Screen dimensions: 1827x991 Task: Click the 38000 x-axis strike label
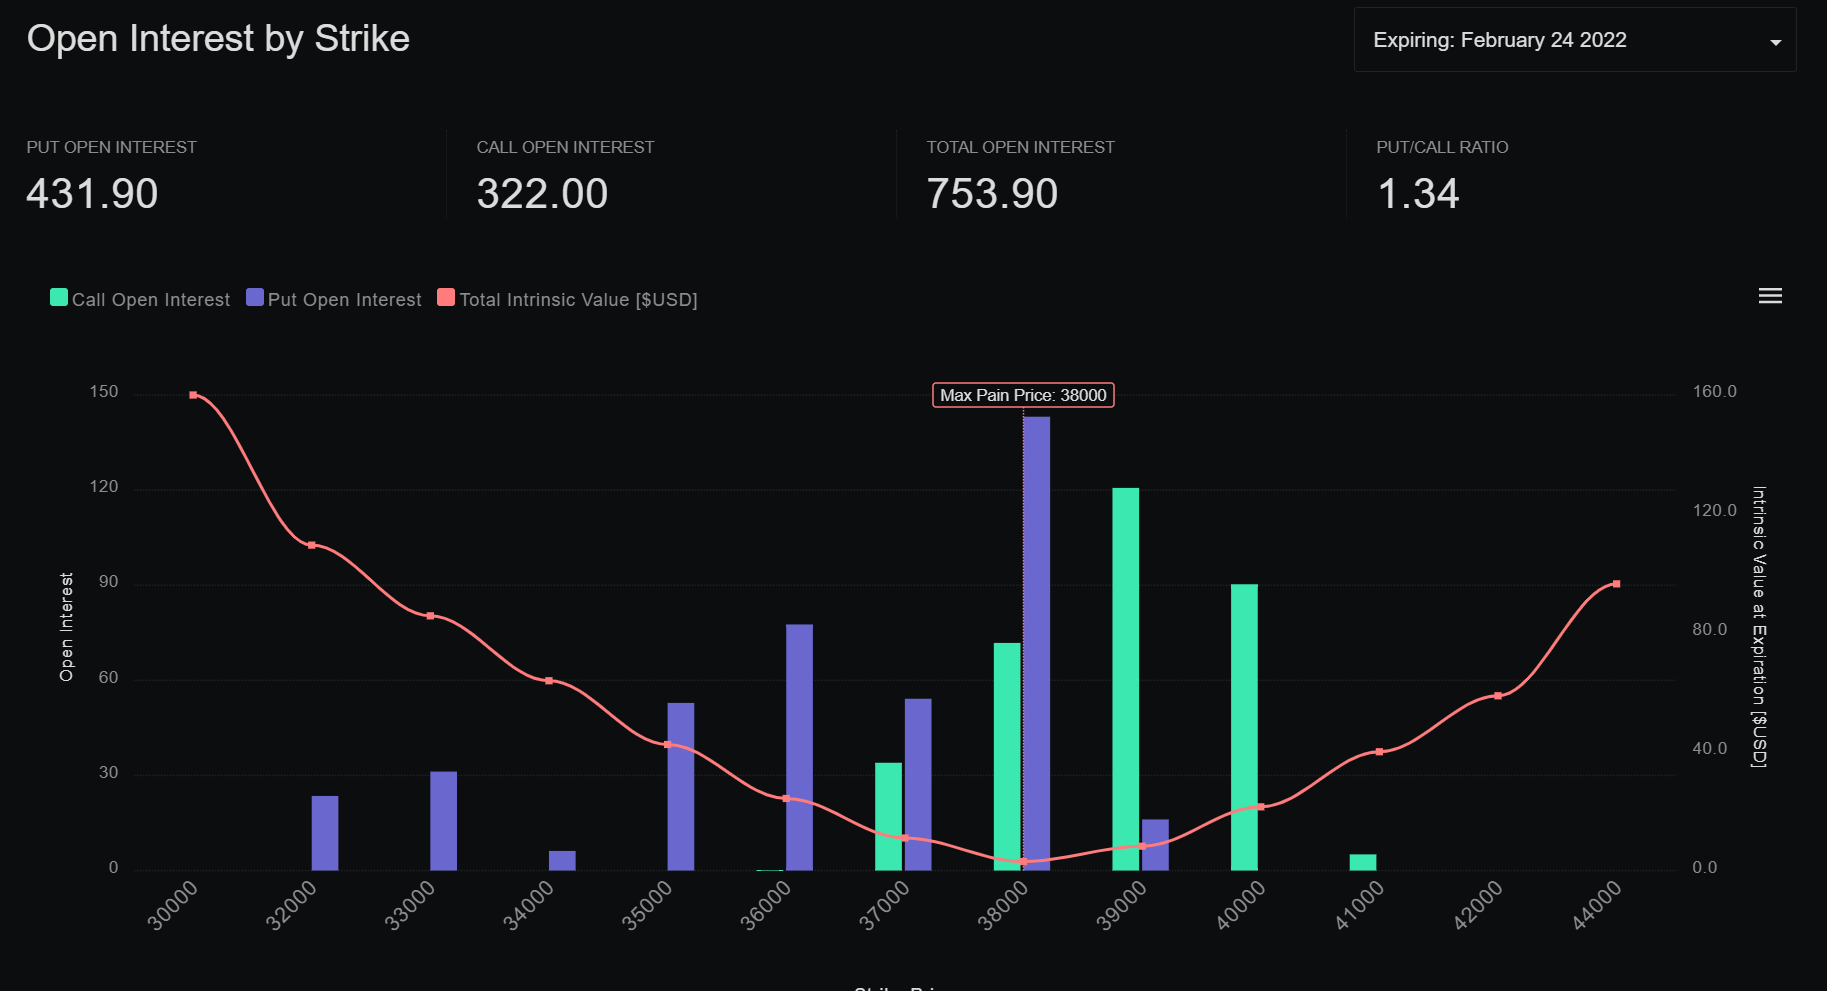coord(1003,906)
